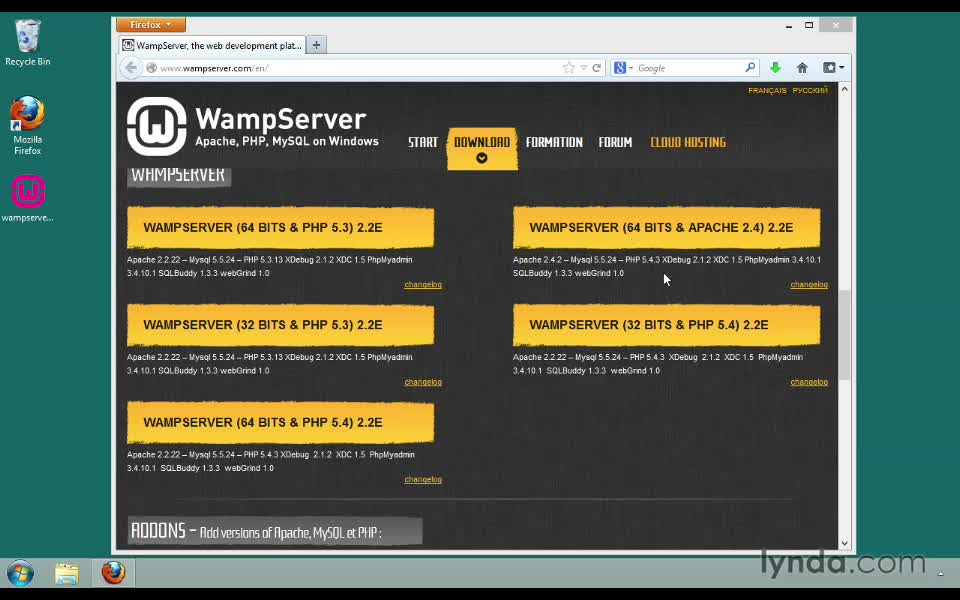960x600 pixels.
Task: Open the Firefox downloads green arrow
Action: point(775,68)
